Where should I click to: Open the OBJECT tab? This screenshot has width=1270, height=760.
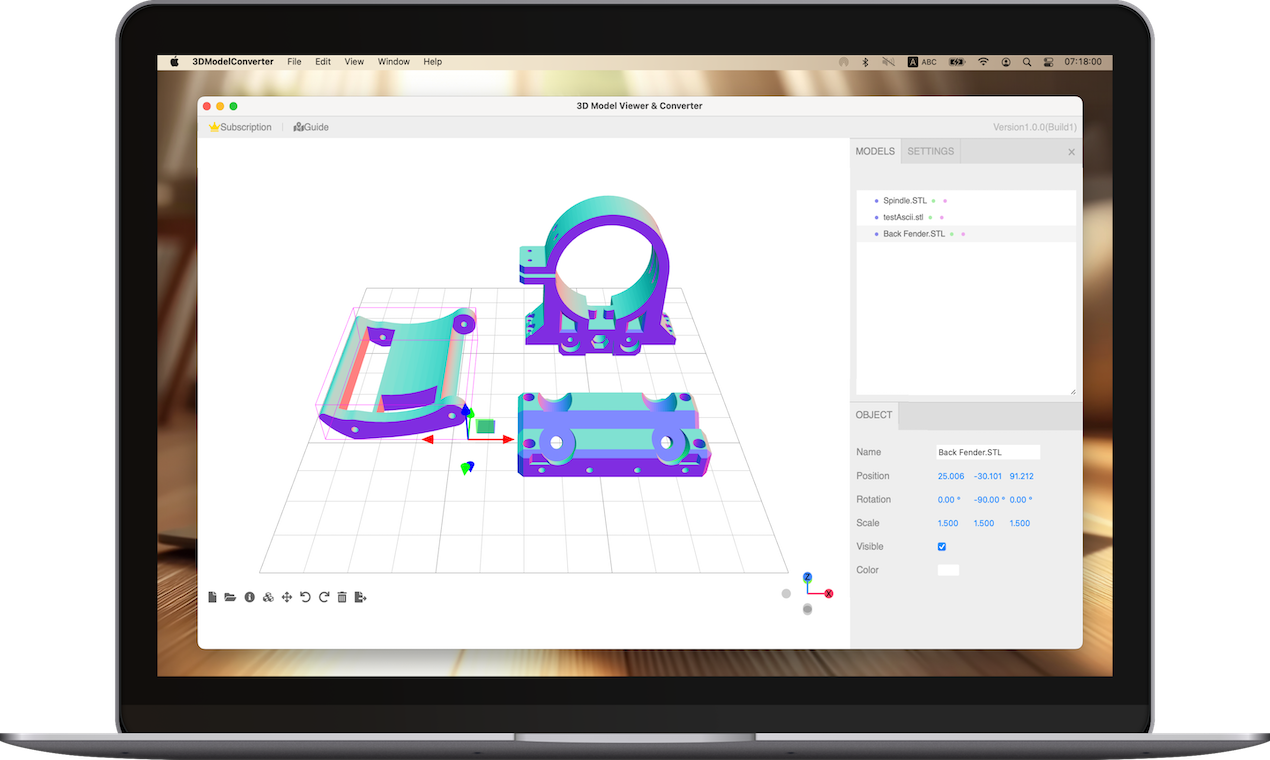874,415
